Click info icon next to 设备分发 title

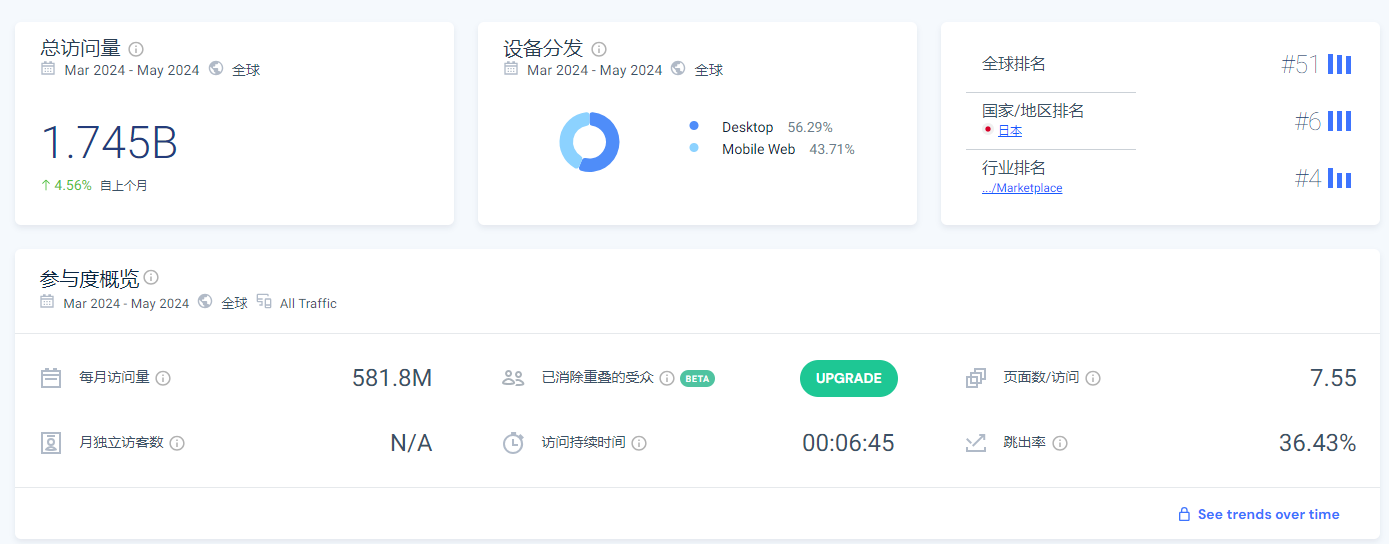tap(599, 49)
